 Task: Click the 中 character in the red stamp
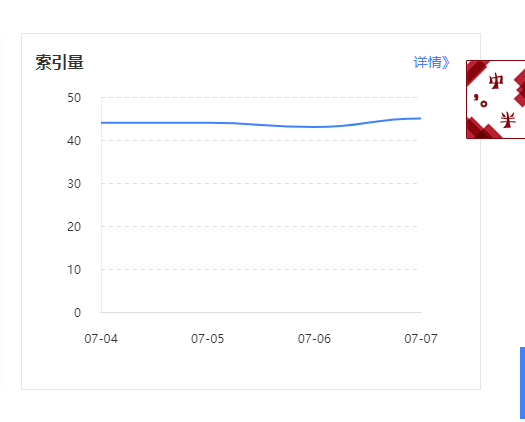coord(496,81)
